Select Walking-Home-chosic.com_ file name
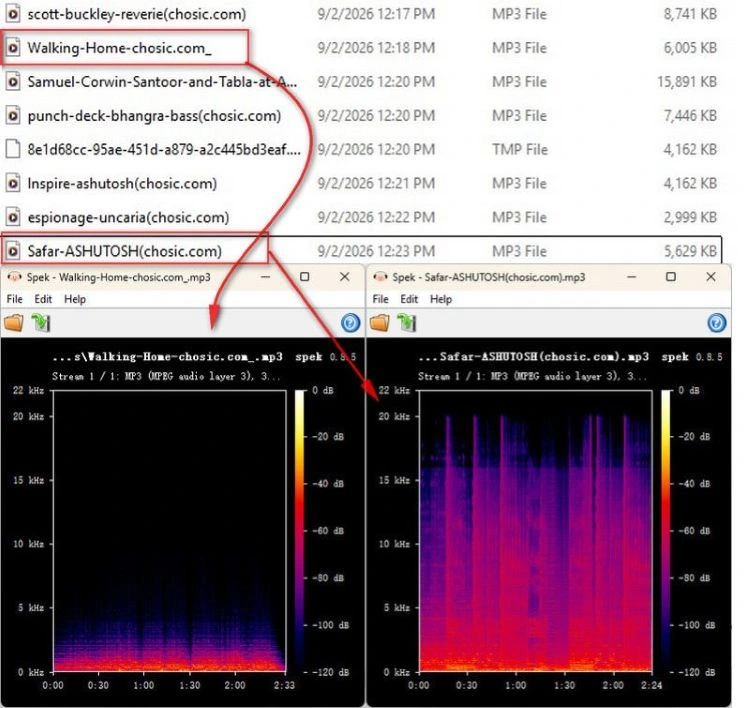This screenshot has height=708, width=750. click(119, 48)
